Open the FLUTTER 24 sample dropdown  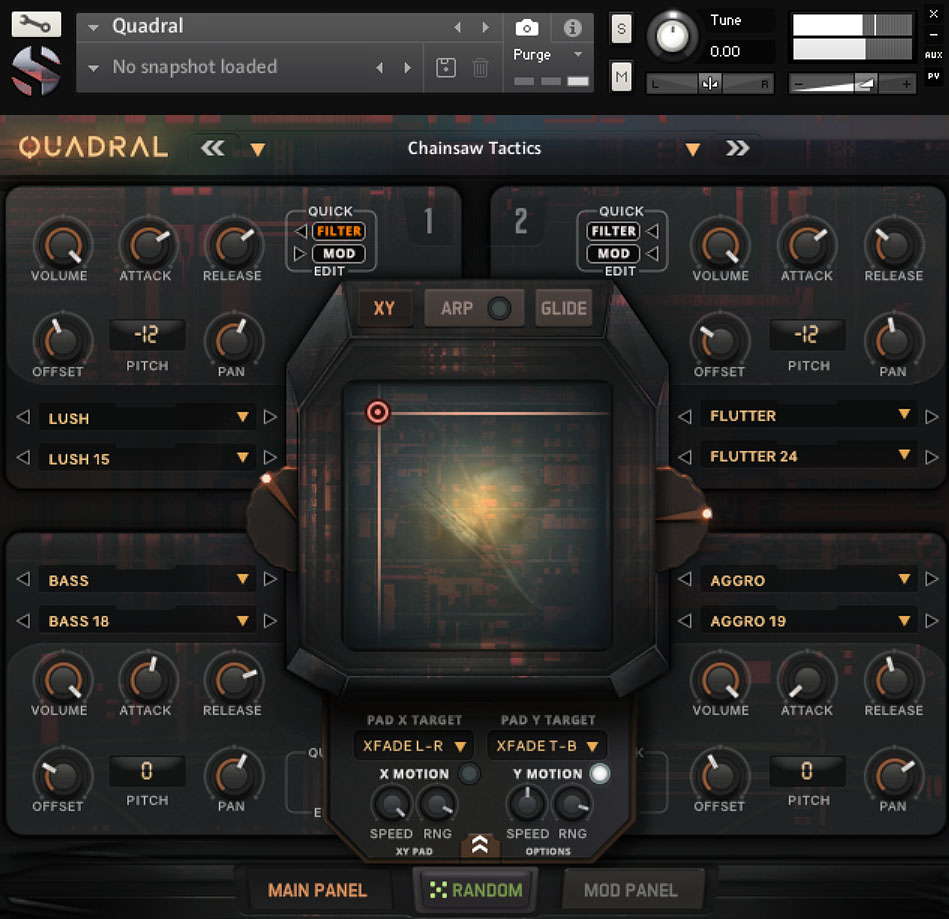[904, 455]
